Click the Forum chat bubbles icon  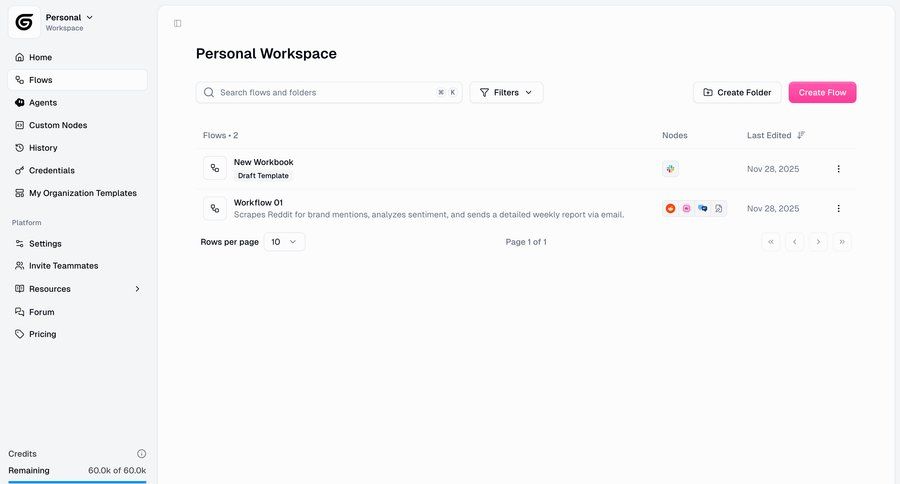tap(20, 312)
